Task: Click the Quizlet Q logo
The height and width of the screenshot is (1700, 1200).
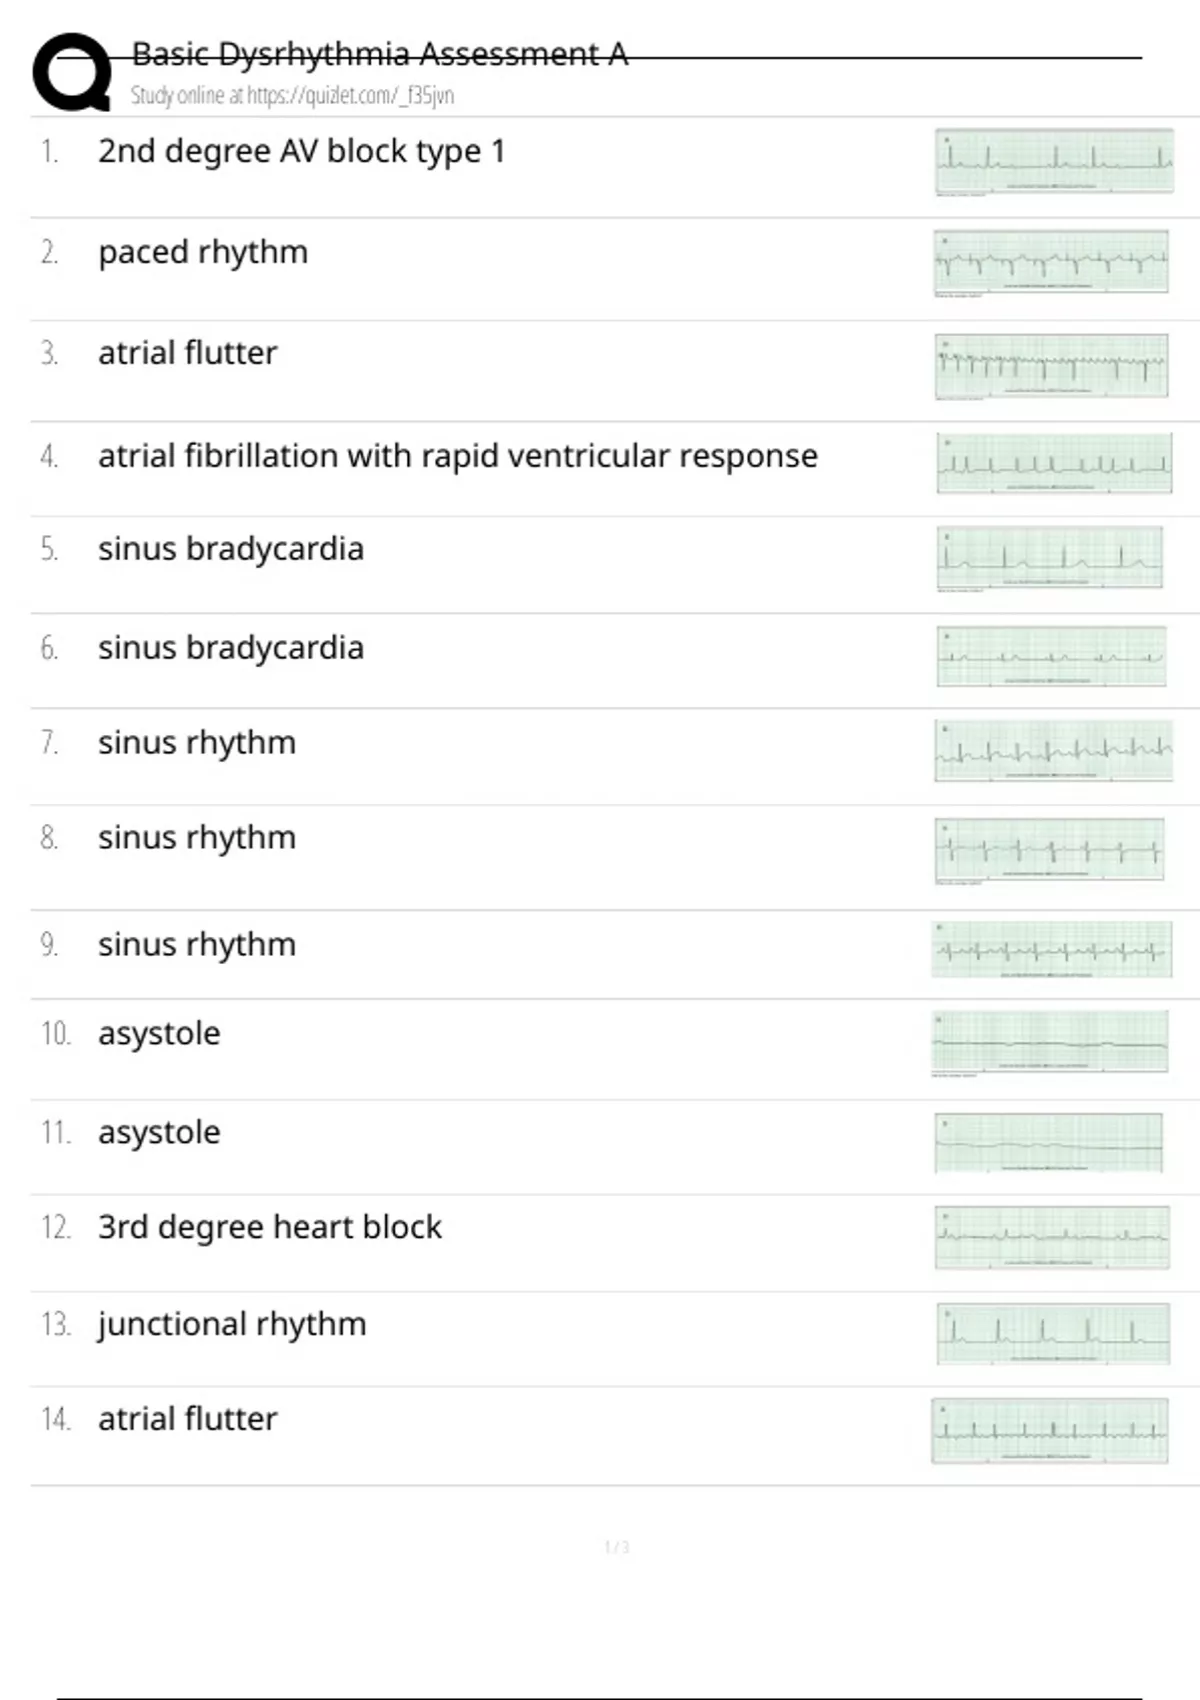Action: (x=72, y=72)
